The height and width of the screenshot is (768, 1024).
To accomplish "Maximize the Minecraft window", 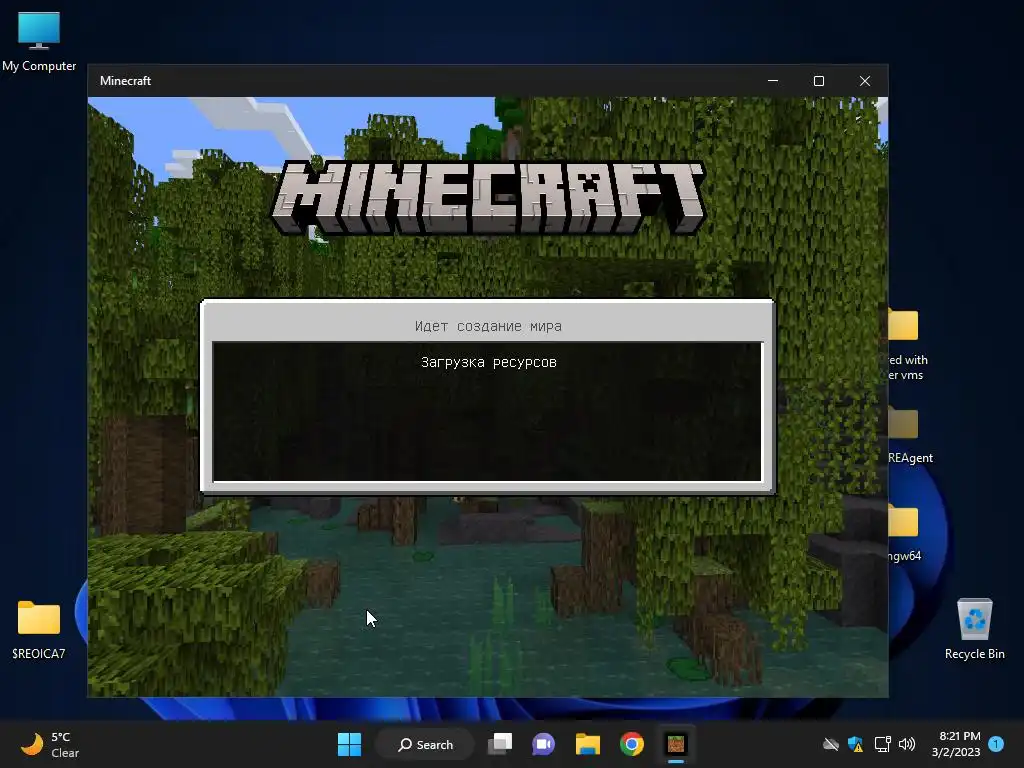I will tap(819, 81).
